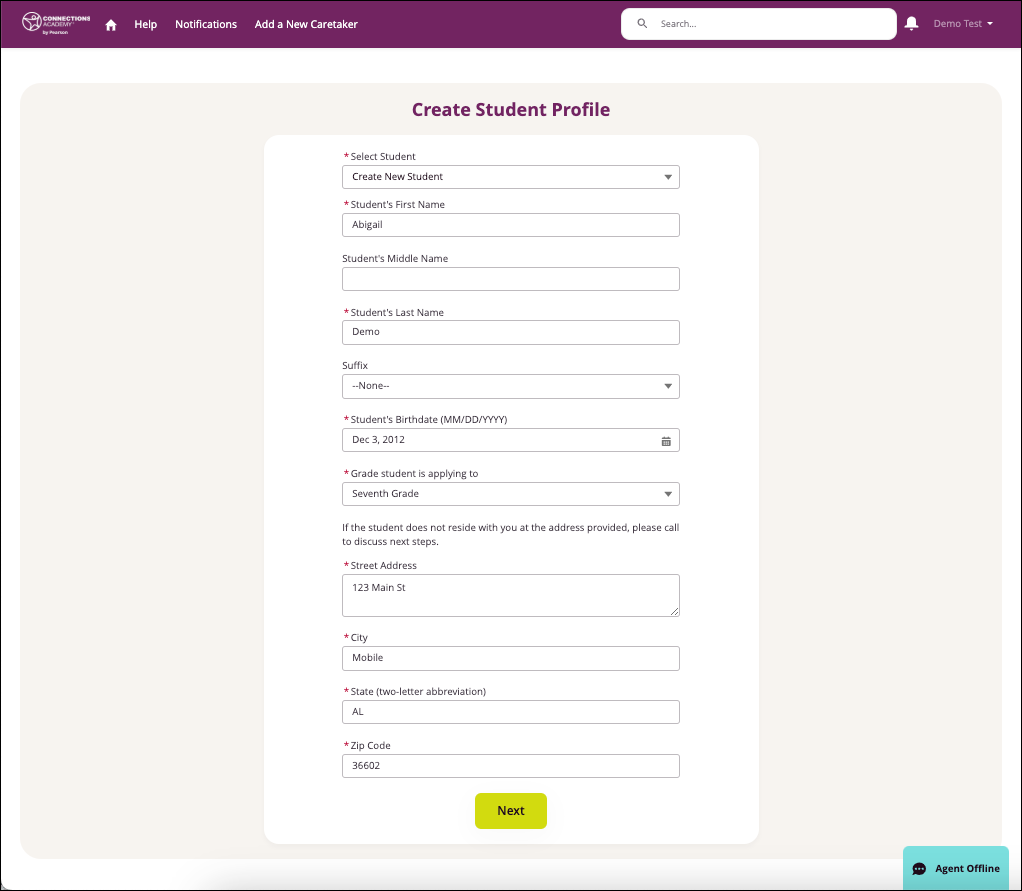Click the caret next to Demo Test

click(x=991, y=24)
